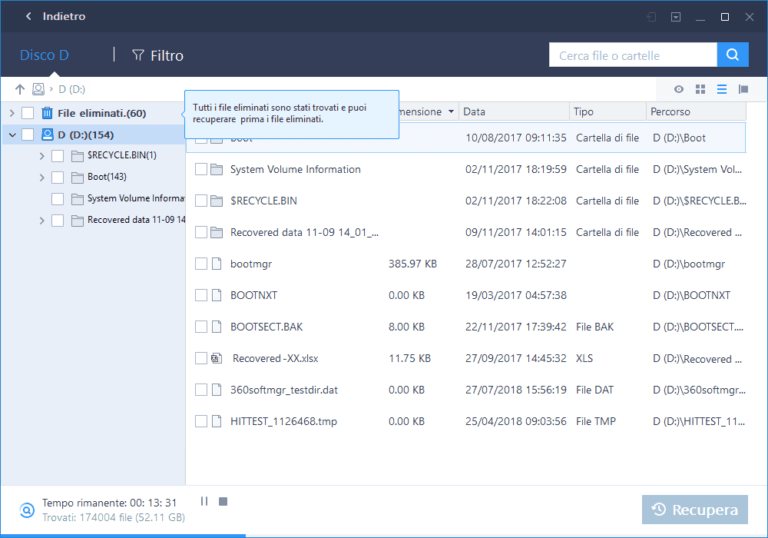The image size is (768, 538).
Task: Expand the $RECYCLE.BIN(1) tree node
Action: click(x=42, y=156)
